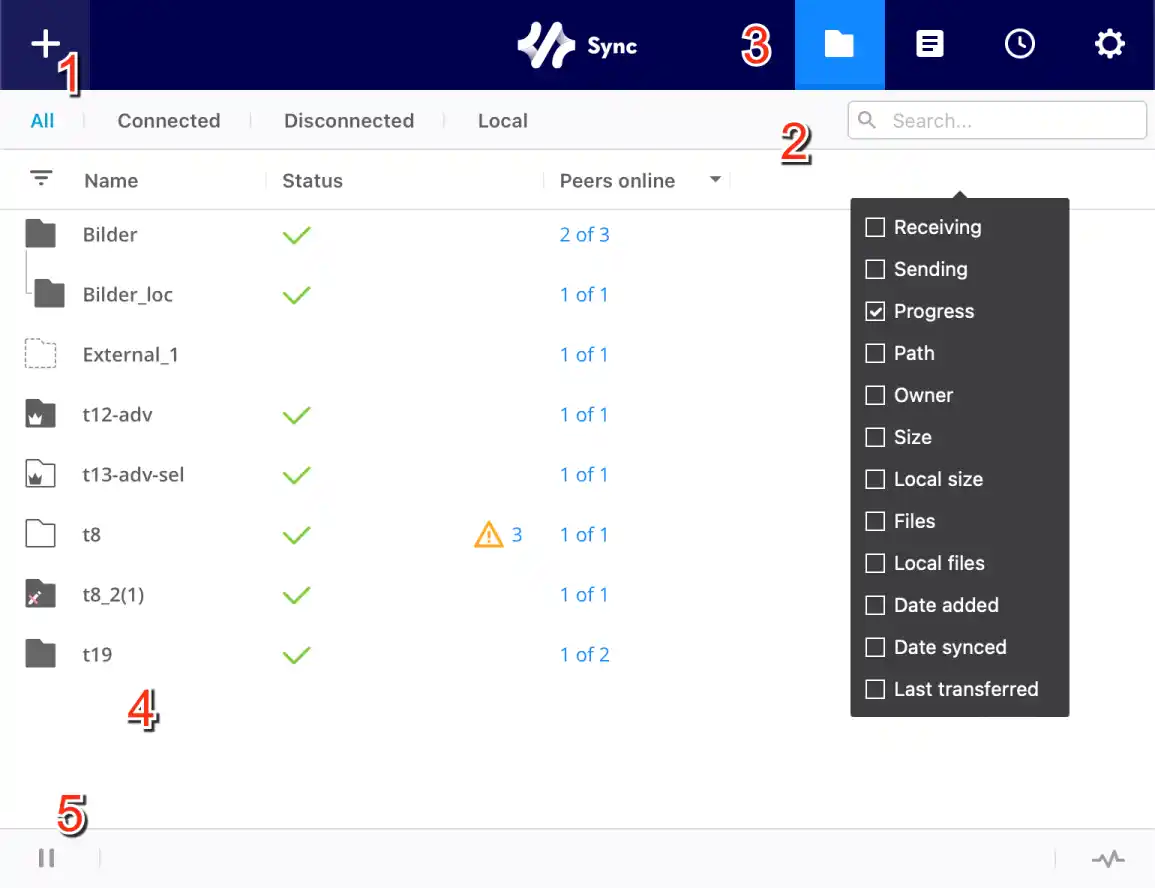Enable the Receiving column checkbox

pyautogui.click(x=875, y=227)
